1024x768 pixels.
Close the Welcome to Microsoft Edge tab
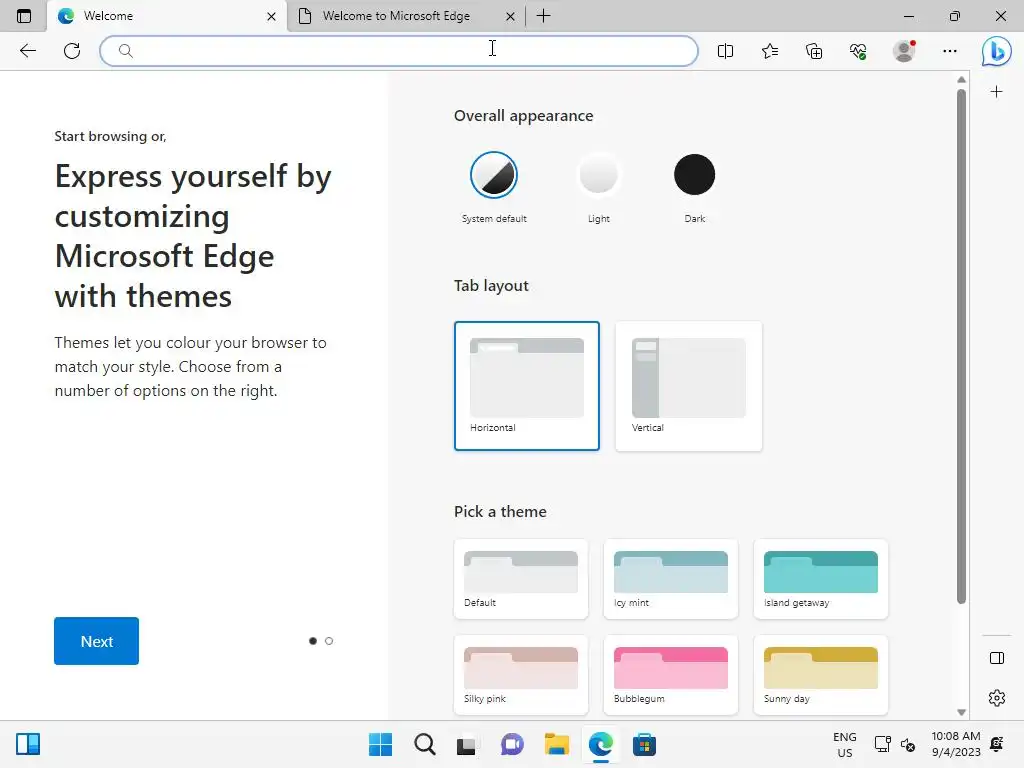coord(510,16)
